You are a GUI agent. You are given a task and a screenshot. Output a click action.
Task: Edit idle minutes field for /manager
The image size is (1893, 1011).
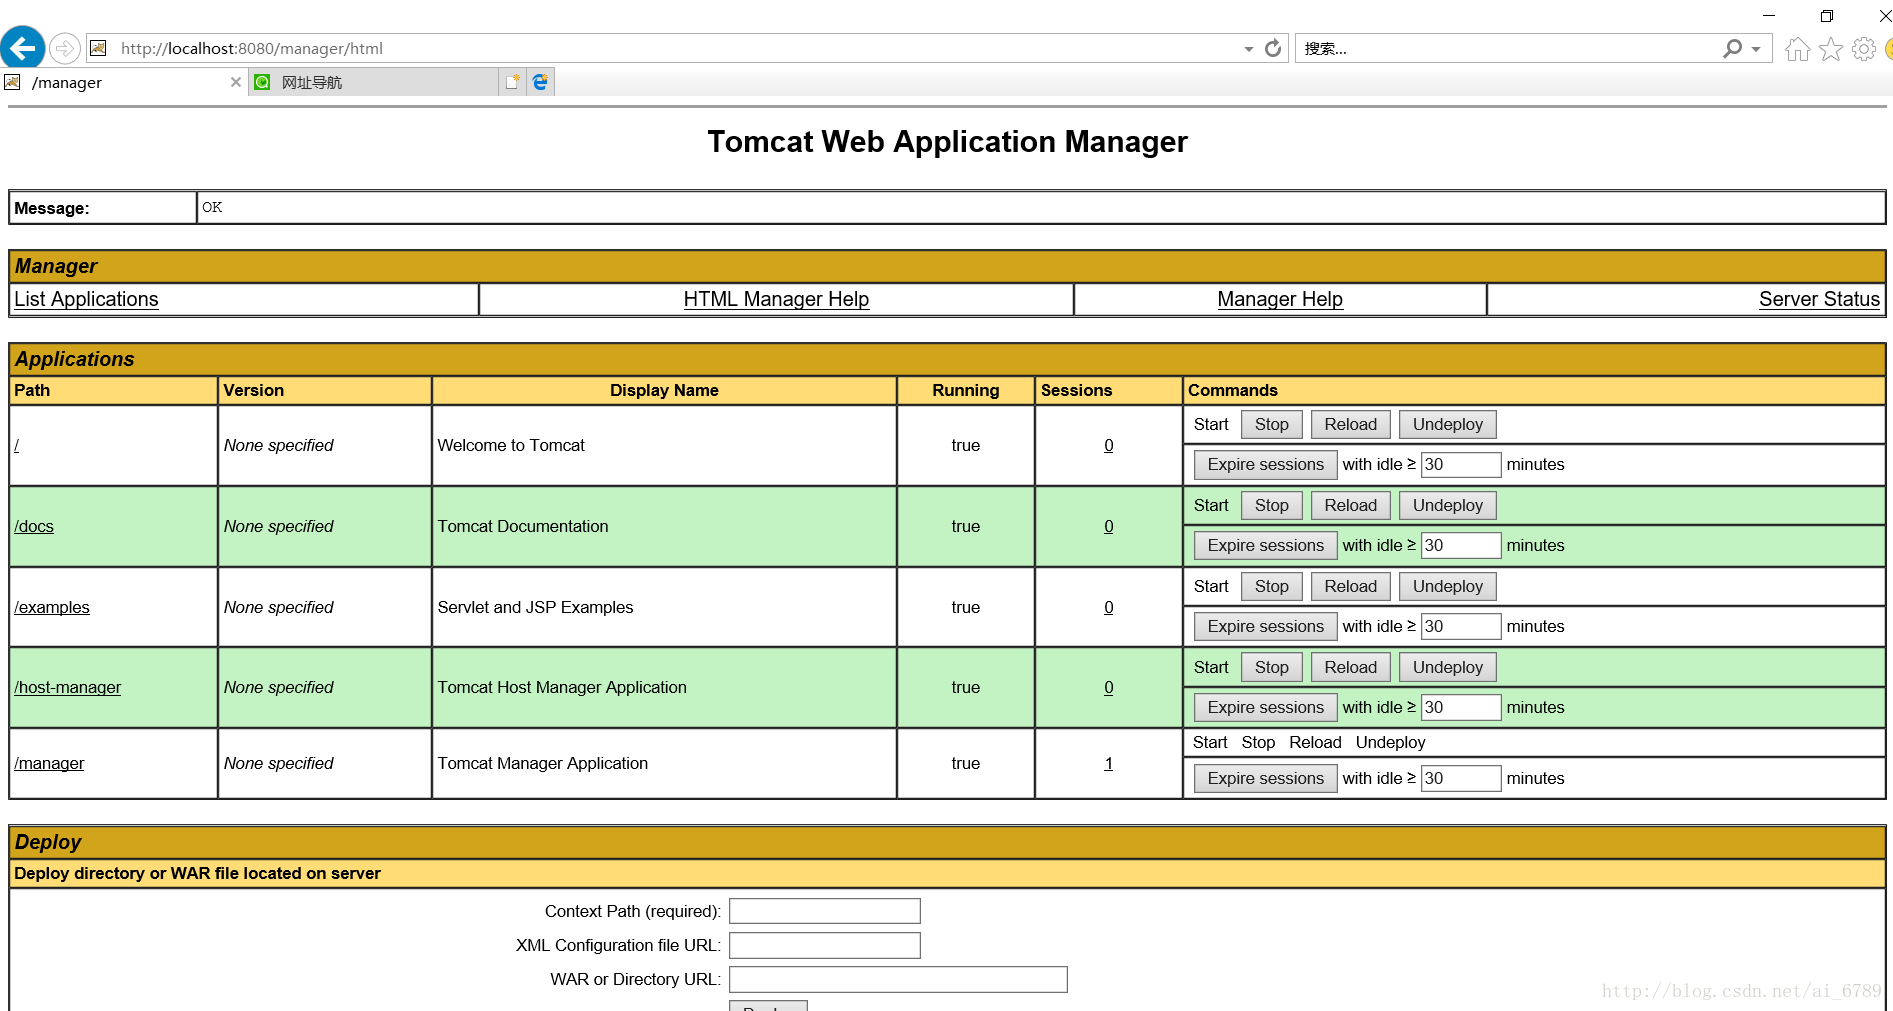pos(1460,778)
